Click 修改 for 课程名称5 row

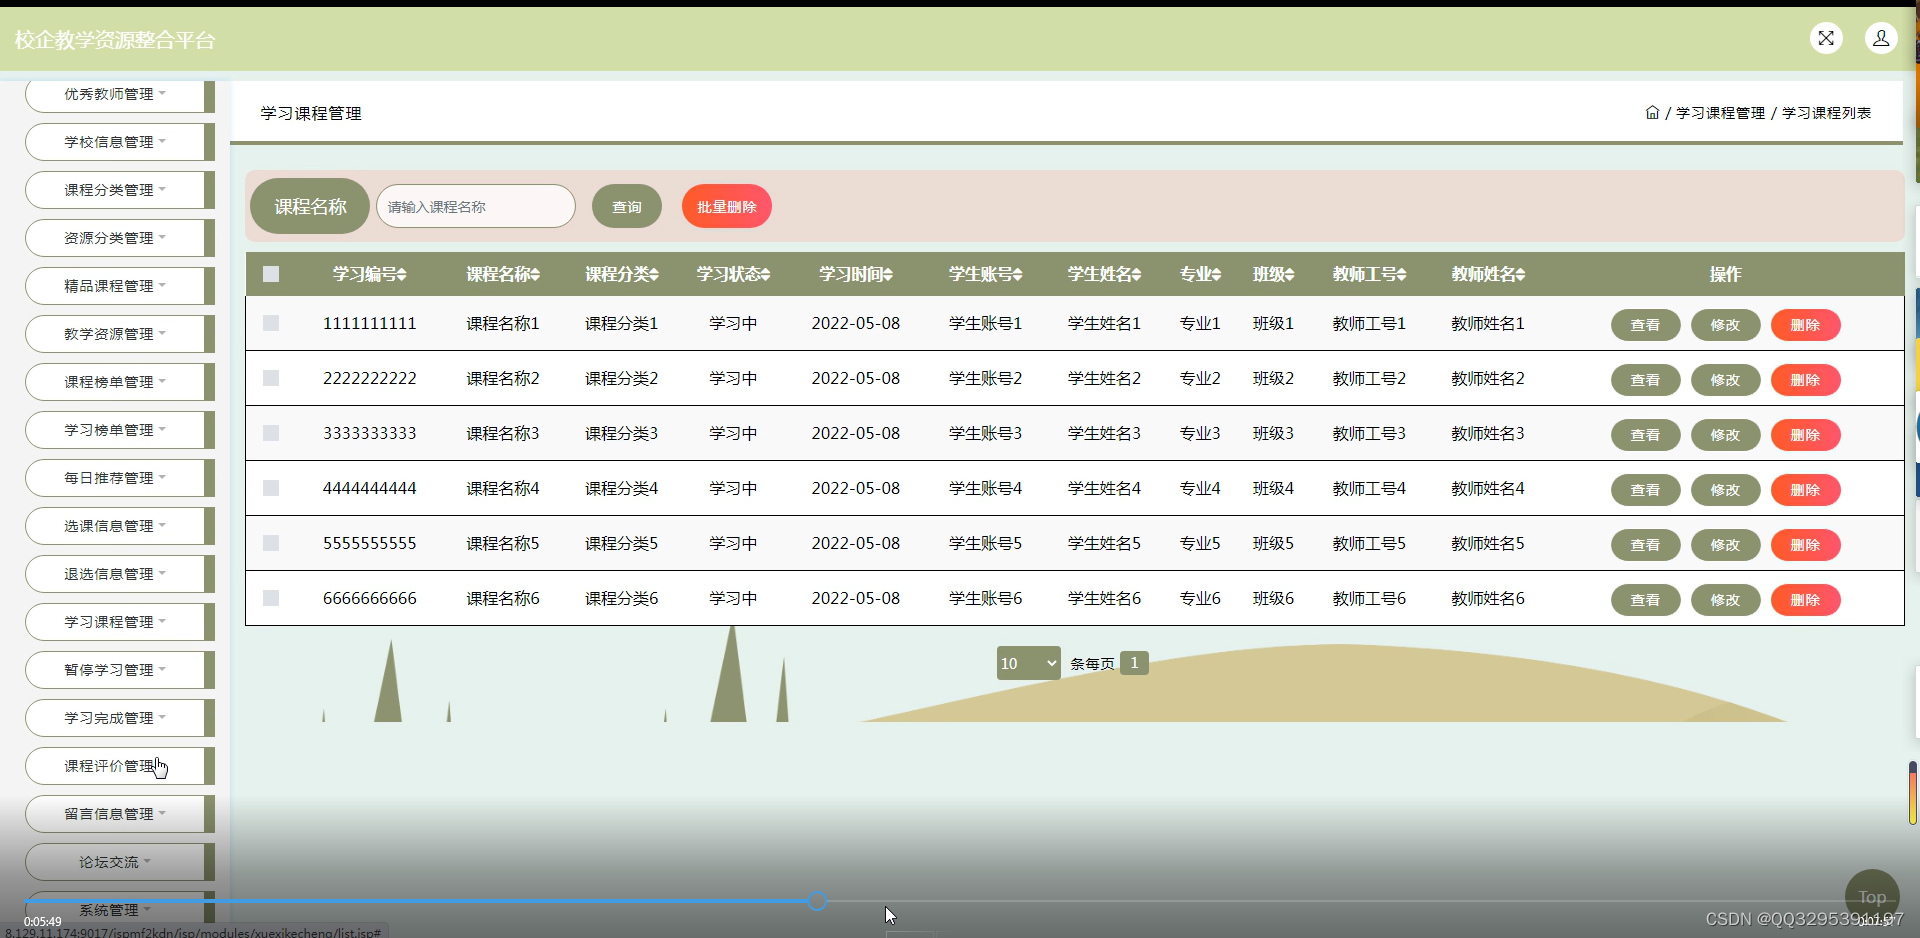pos(1726,545)
